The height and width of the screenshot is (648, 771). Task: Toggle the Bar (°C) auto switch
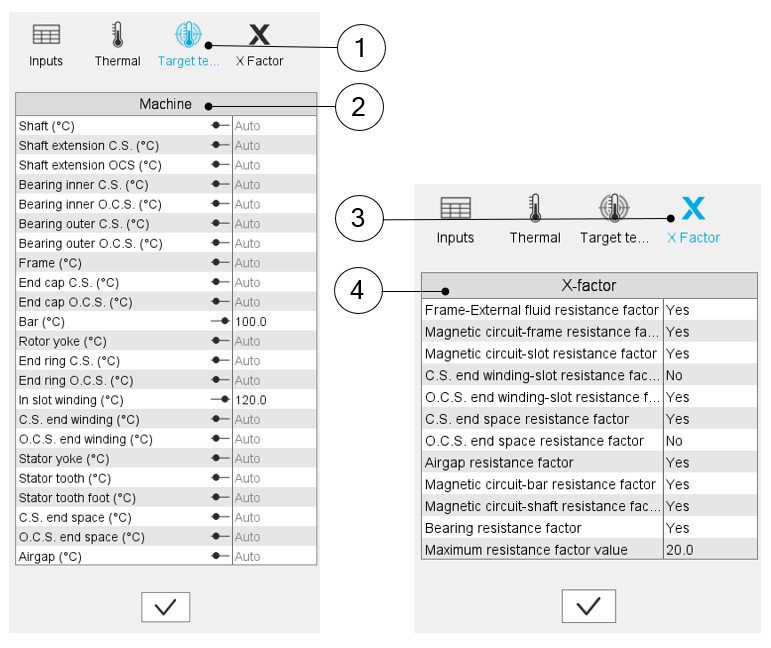(220, 321)
